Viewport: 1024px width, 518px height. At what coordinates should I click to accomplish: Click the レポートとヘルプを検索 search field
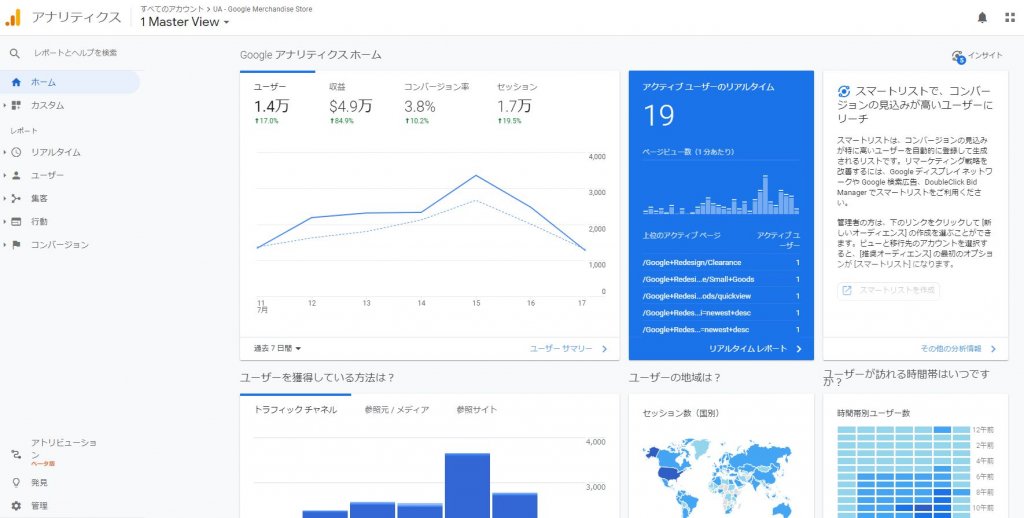(x=76, y=53)
